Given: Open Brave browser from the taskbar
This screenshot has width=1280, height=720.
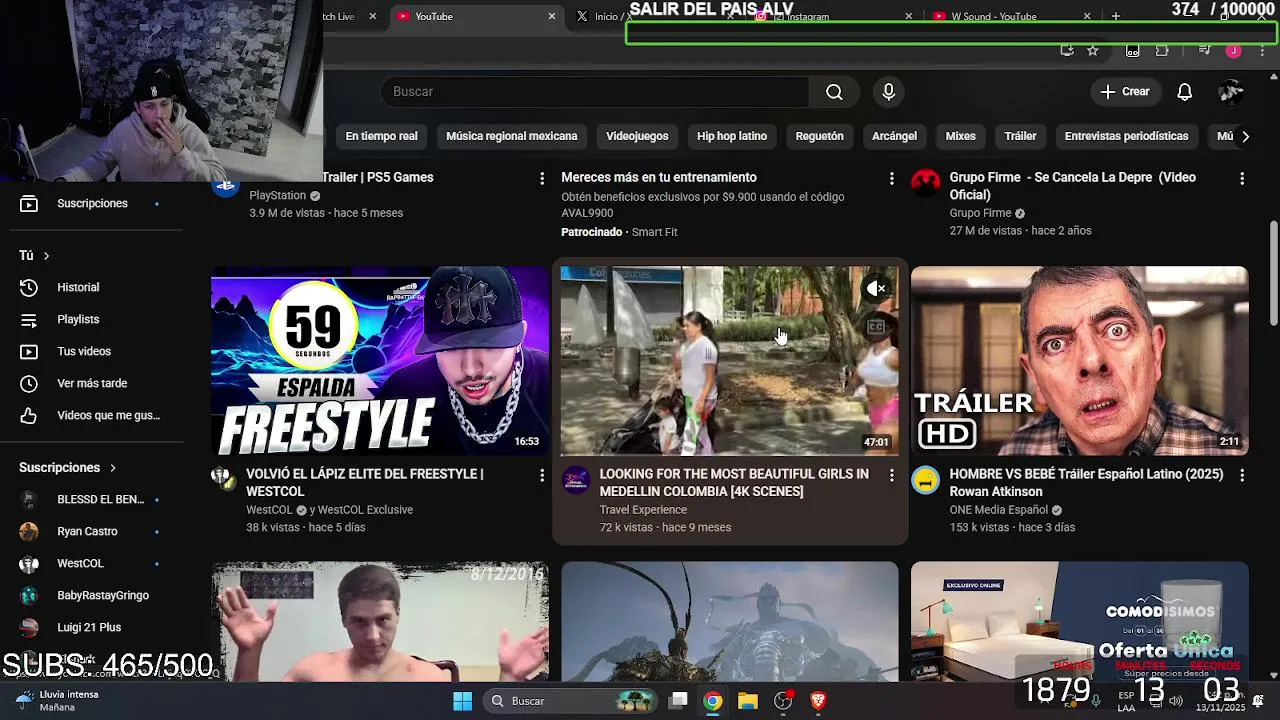Looking at the screenshot, I should (818, 701).
